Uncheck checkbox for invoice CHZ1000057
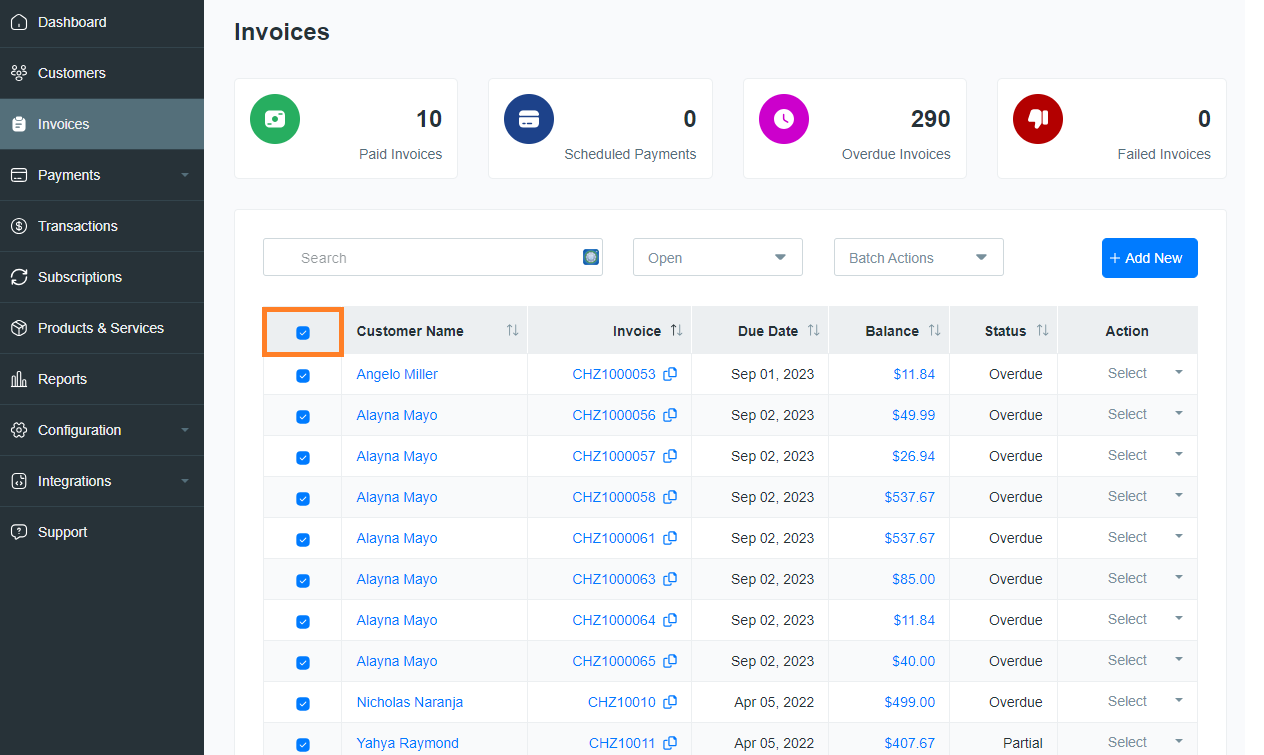 click(x=303, y=458)
